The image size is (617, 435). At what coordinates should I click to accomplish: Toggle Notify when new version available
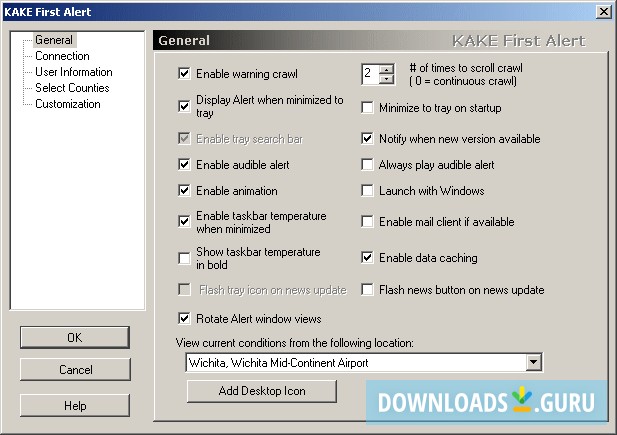pyautogui.click(x=367, y=139)
